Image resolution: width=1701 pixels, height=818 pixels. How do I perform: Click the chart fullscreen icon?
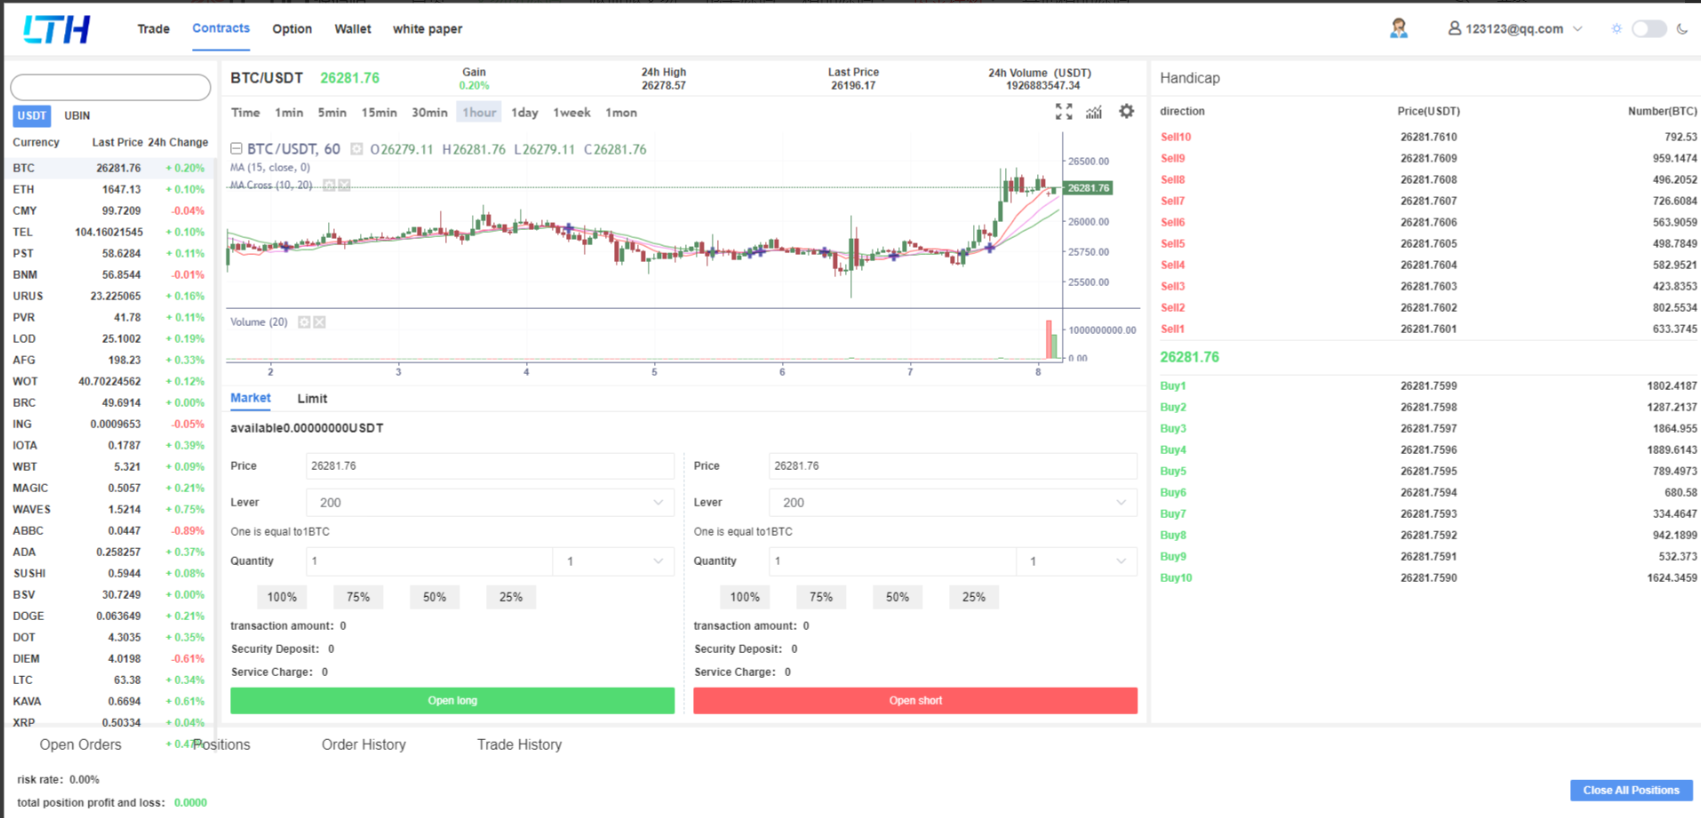pos(1063,112)
